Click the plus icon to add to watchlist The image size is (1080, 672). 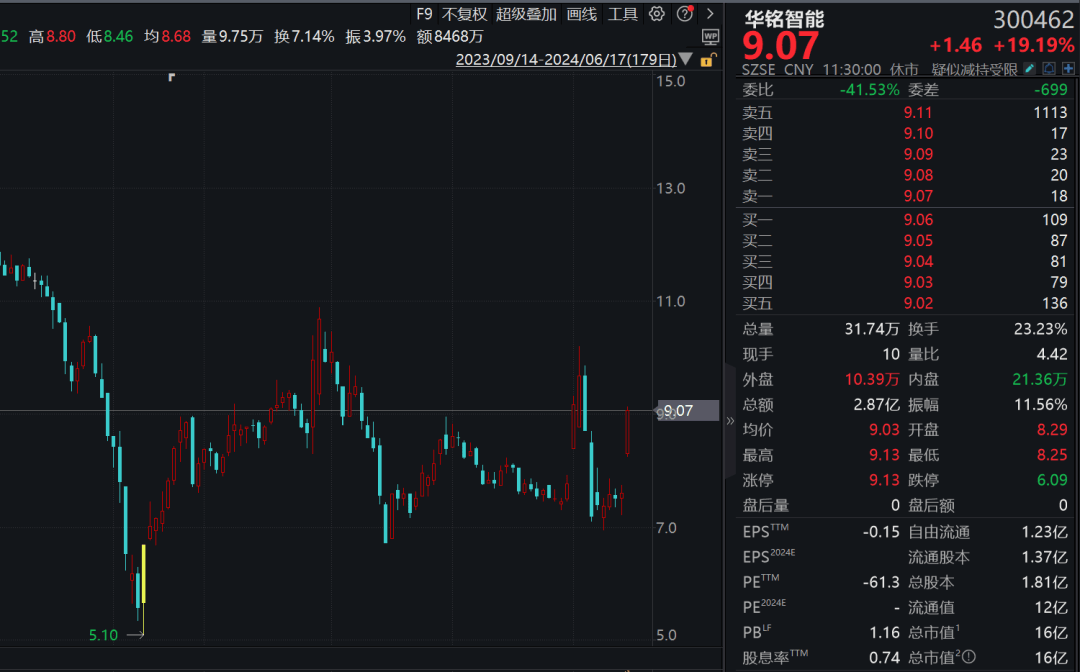[1066, 69]
